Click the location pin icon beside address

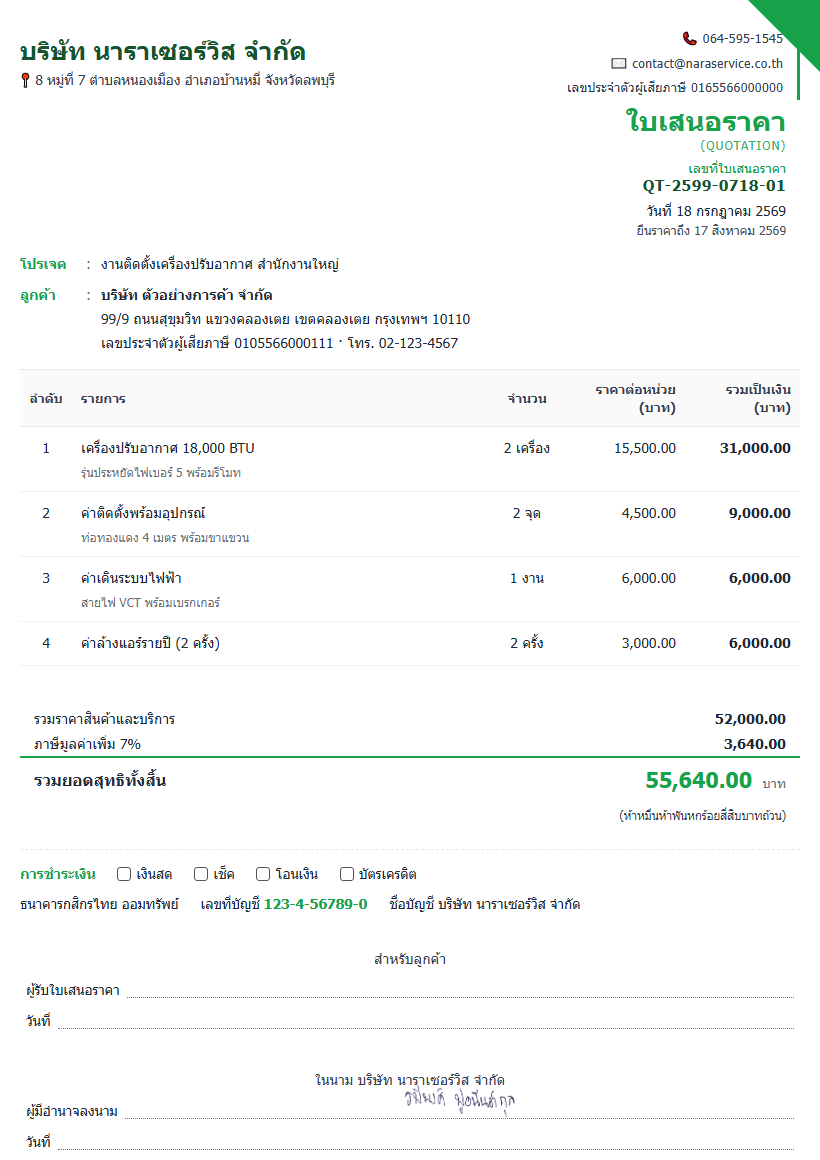point(25,80)
